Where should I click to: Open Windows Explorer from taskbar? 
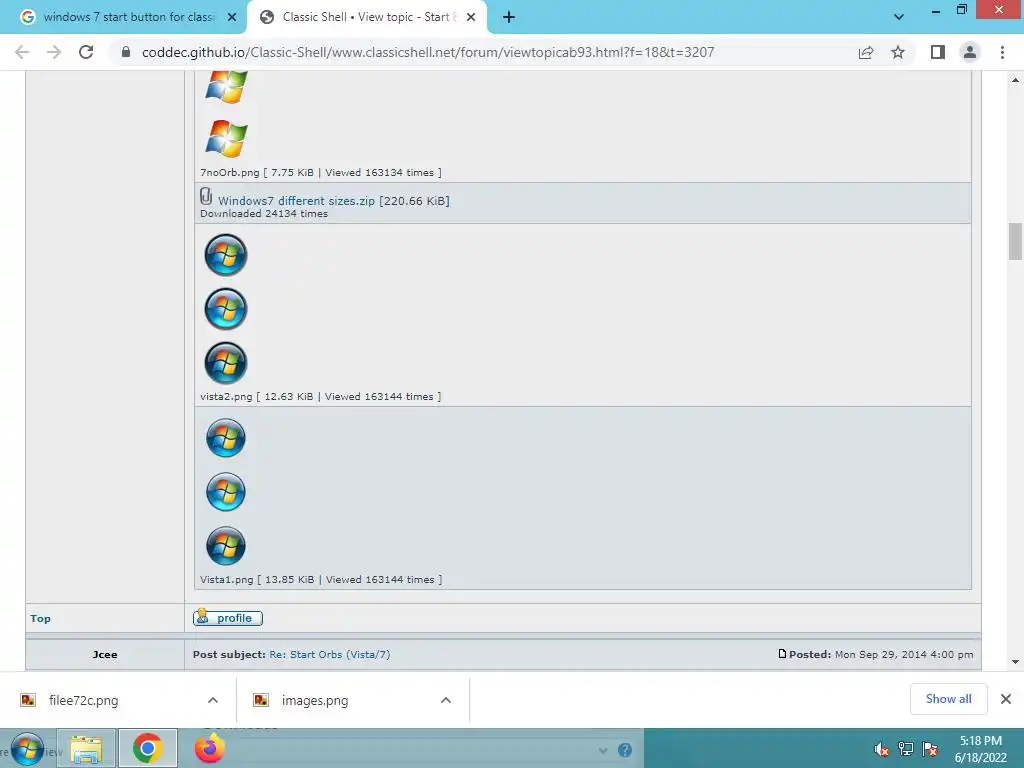(86, 749)
